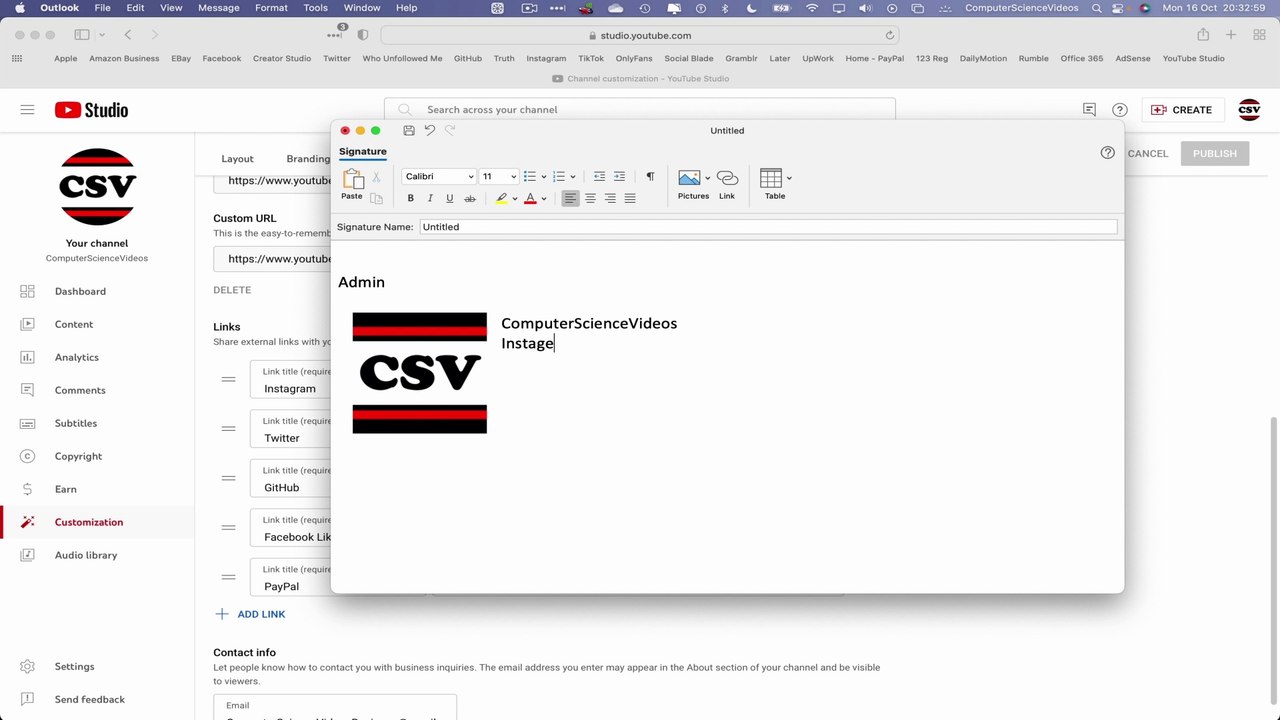Viewport: 1280px width, 720px height.
Task: Apply red font color
Action: coord(530,198)
